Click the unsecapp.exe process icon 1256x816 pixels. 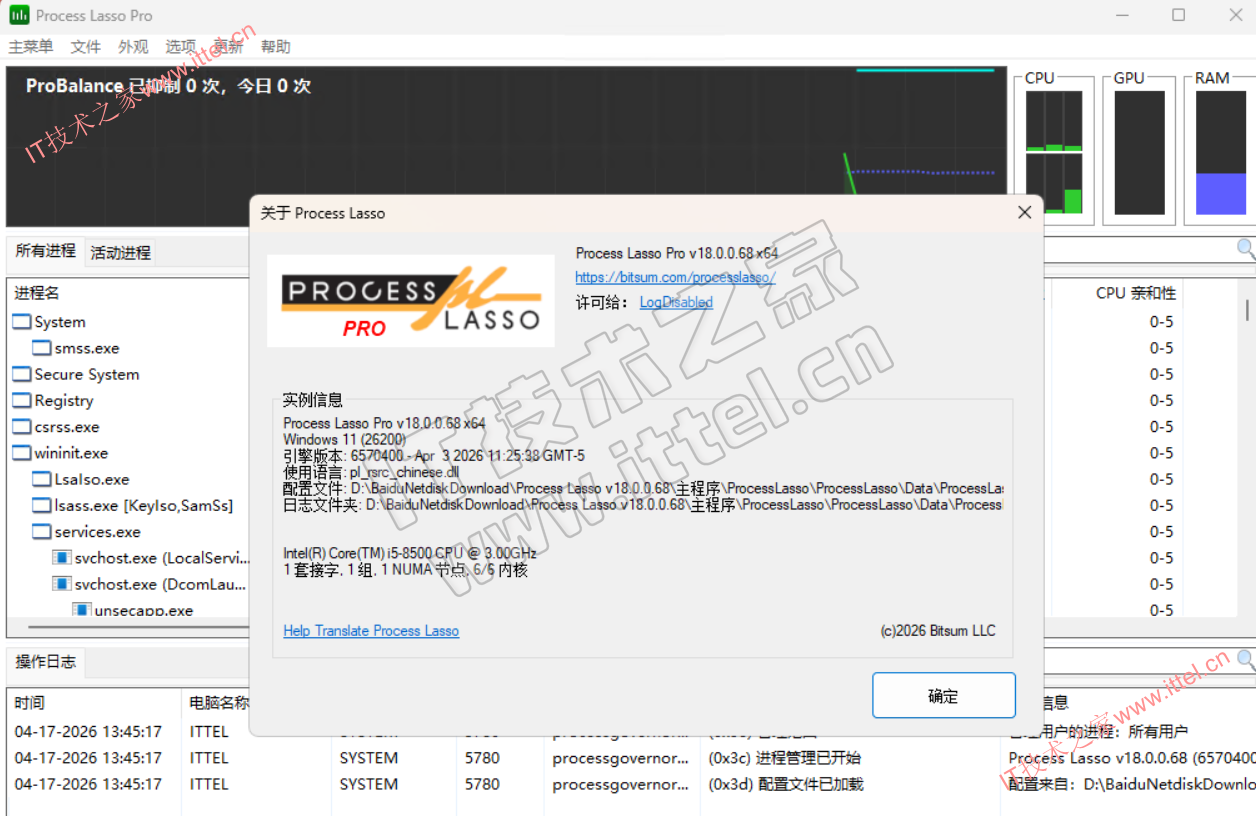(x=81, y=610)
